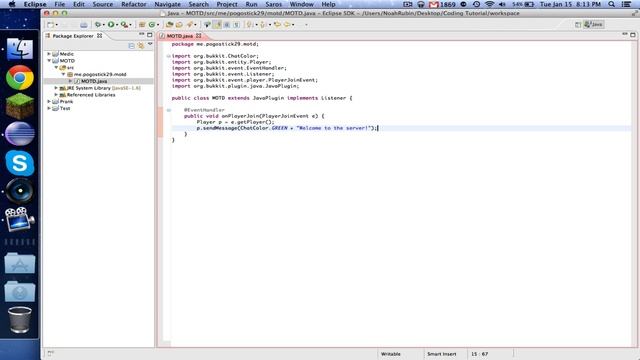Screen dimensions: 640x360
Task: Select the MOTD.java editor tab
Action: (x=180, y=36)
